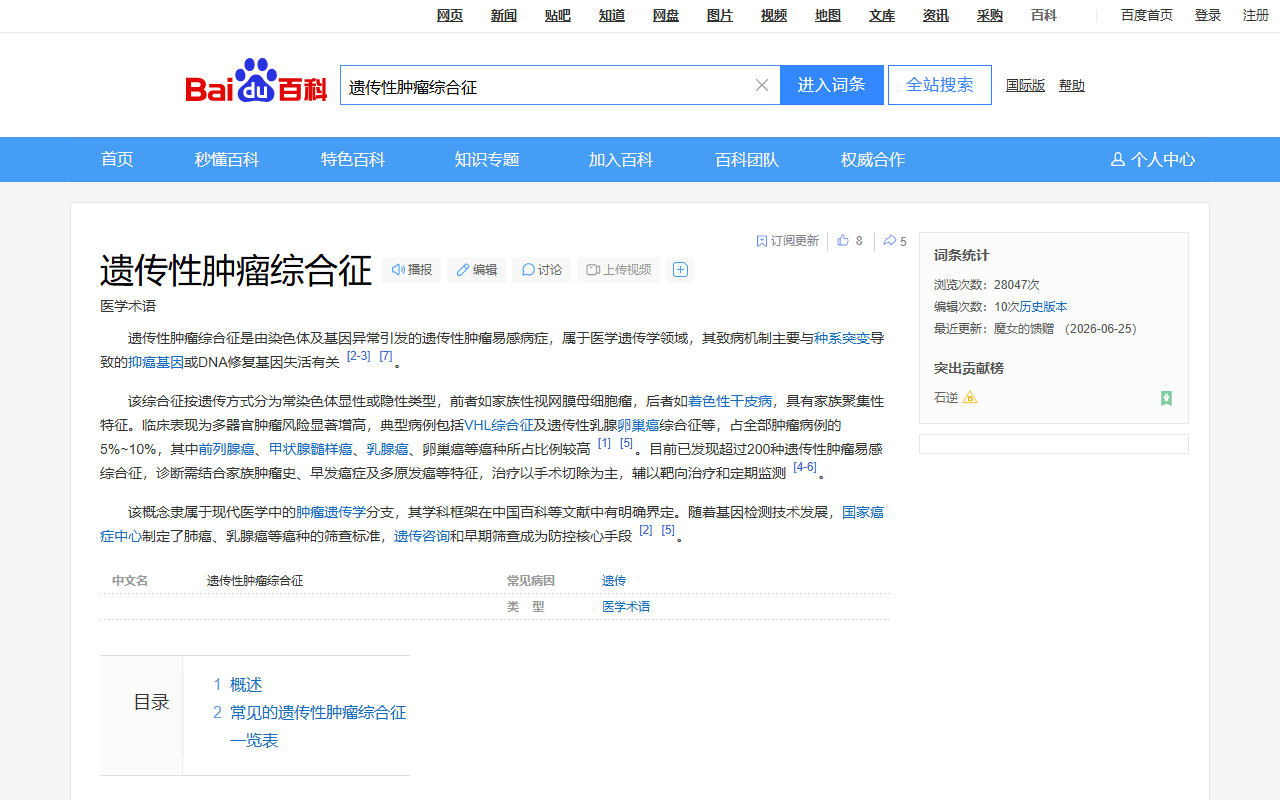The height and width of the screenshot is (800, 1280).
Task: Open 贴吧 in the top bar
Action: click(x=558, y=15)
